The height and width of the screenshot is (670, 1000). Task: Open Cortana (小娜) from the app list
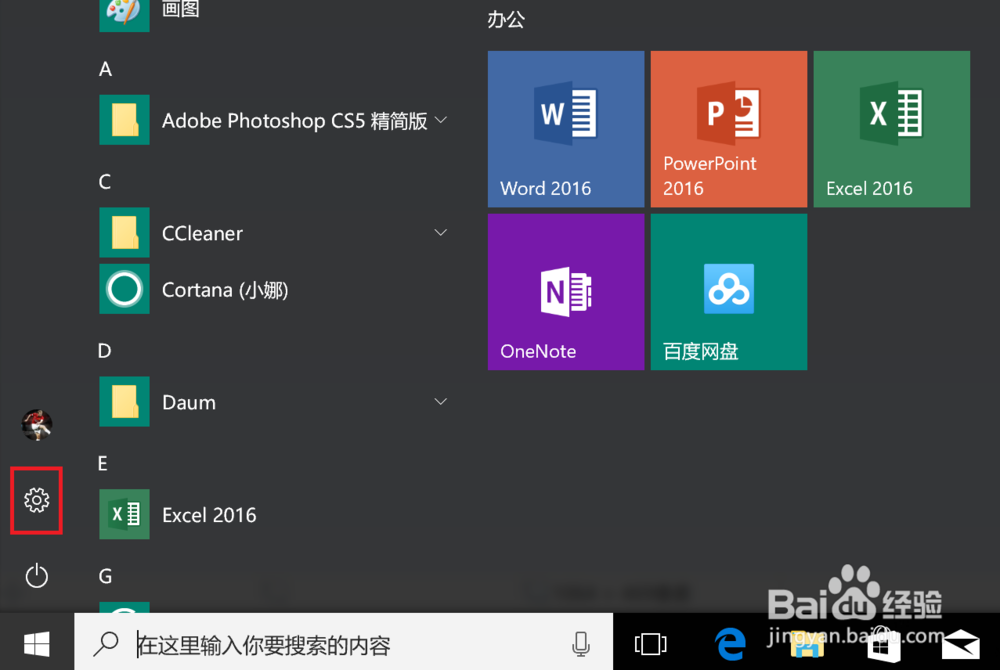tap(274, 289)
